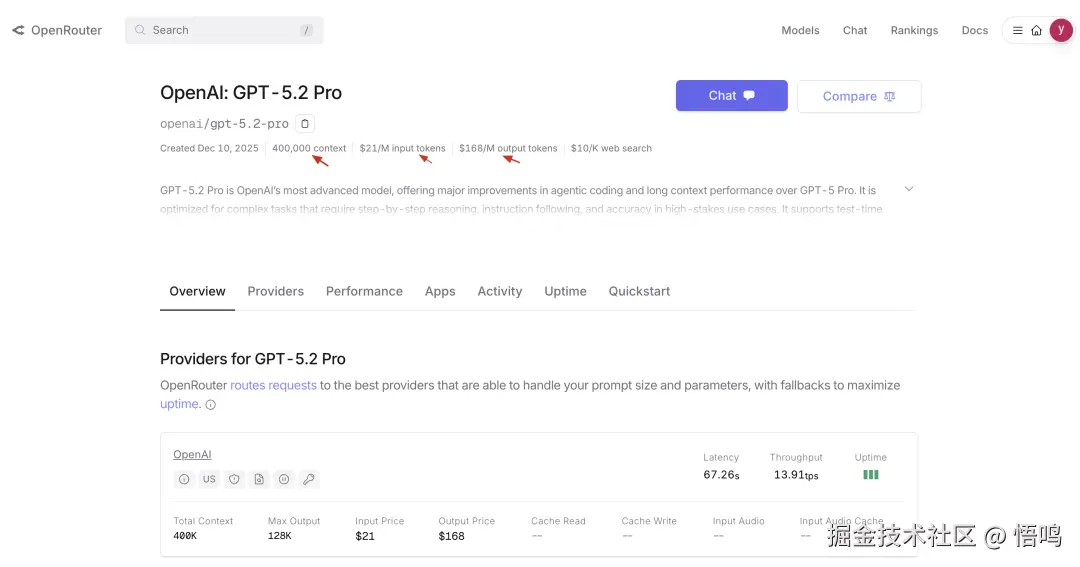This screenshot has width=1080, height=567.
Task: Click the provider info circle icon
Action: point(184,479)
